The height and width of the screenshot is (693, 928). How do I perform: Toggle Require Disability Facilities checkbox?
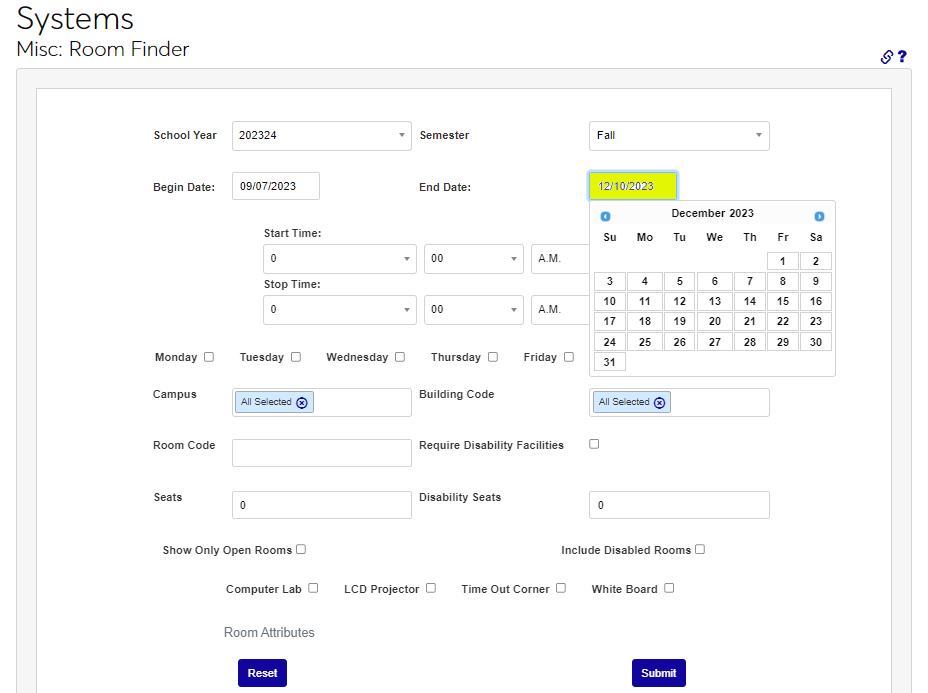point(594,444)
